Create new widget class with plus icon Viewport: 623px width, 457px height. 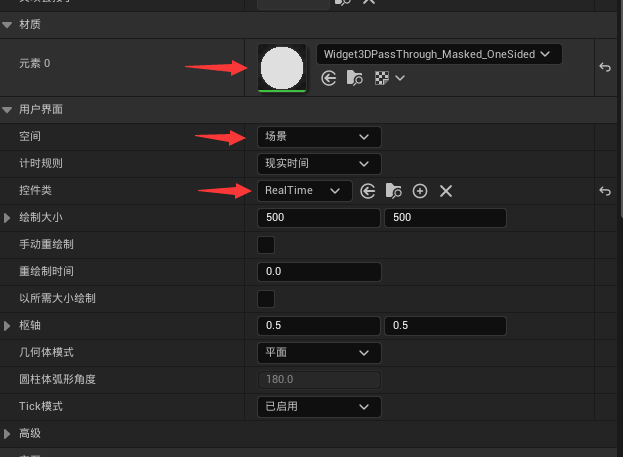[420, 191]
